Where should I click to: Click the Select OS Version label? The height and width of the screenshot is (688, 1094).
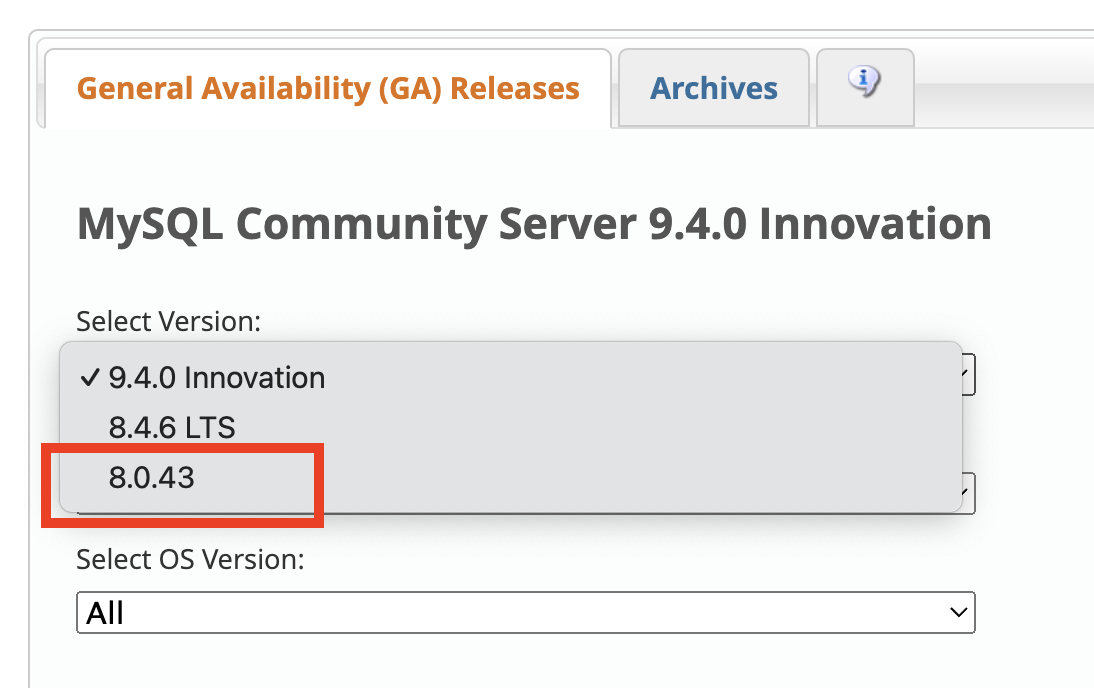click(x=190, y=560)
